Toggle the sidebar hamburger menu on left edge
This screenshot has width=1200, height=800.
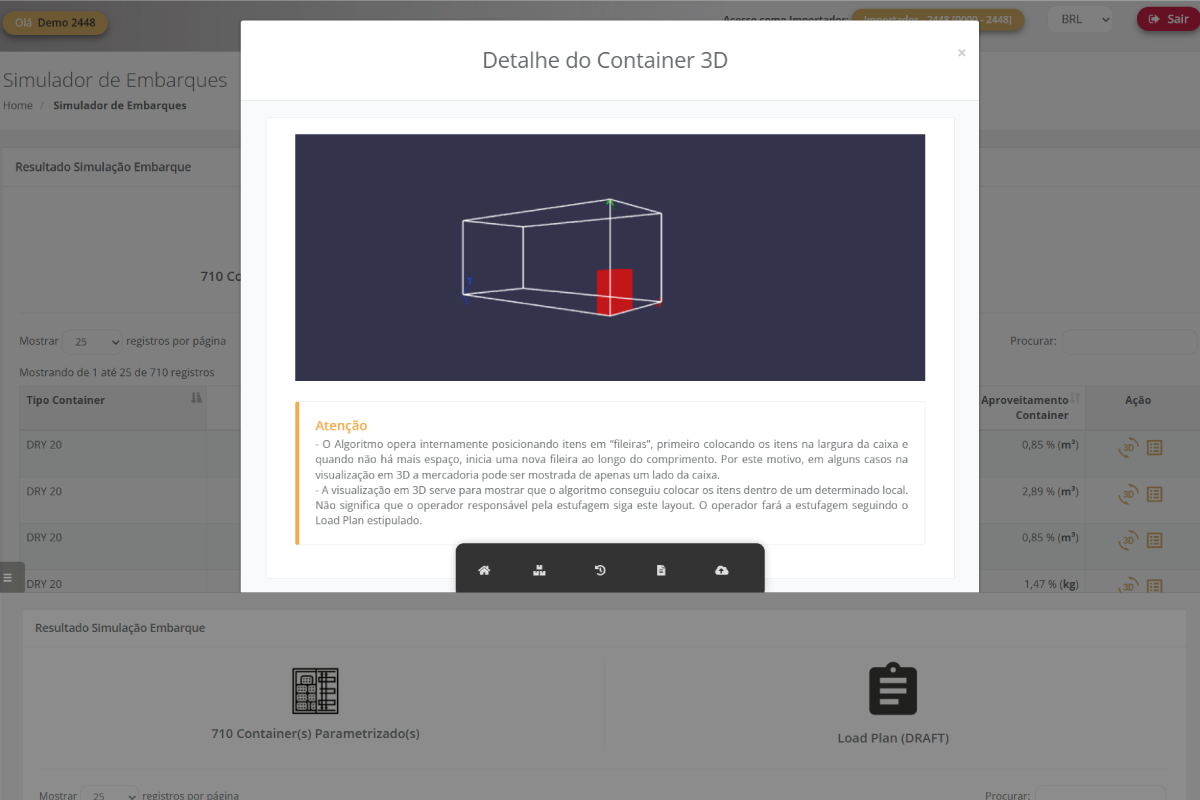pyautogui.click(x=8, y=578)
